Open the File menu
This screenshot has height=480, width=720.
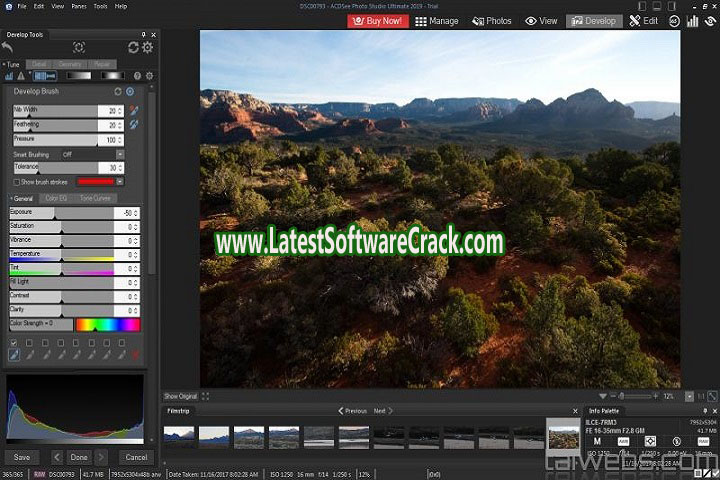22,6
